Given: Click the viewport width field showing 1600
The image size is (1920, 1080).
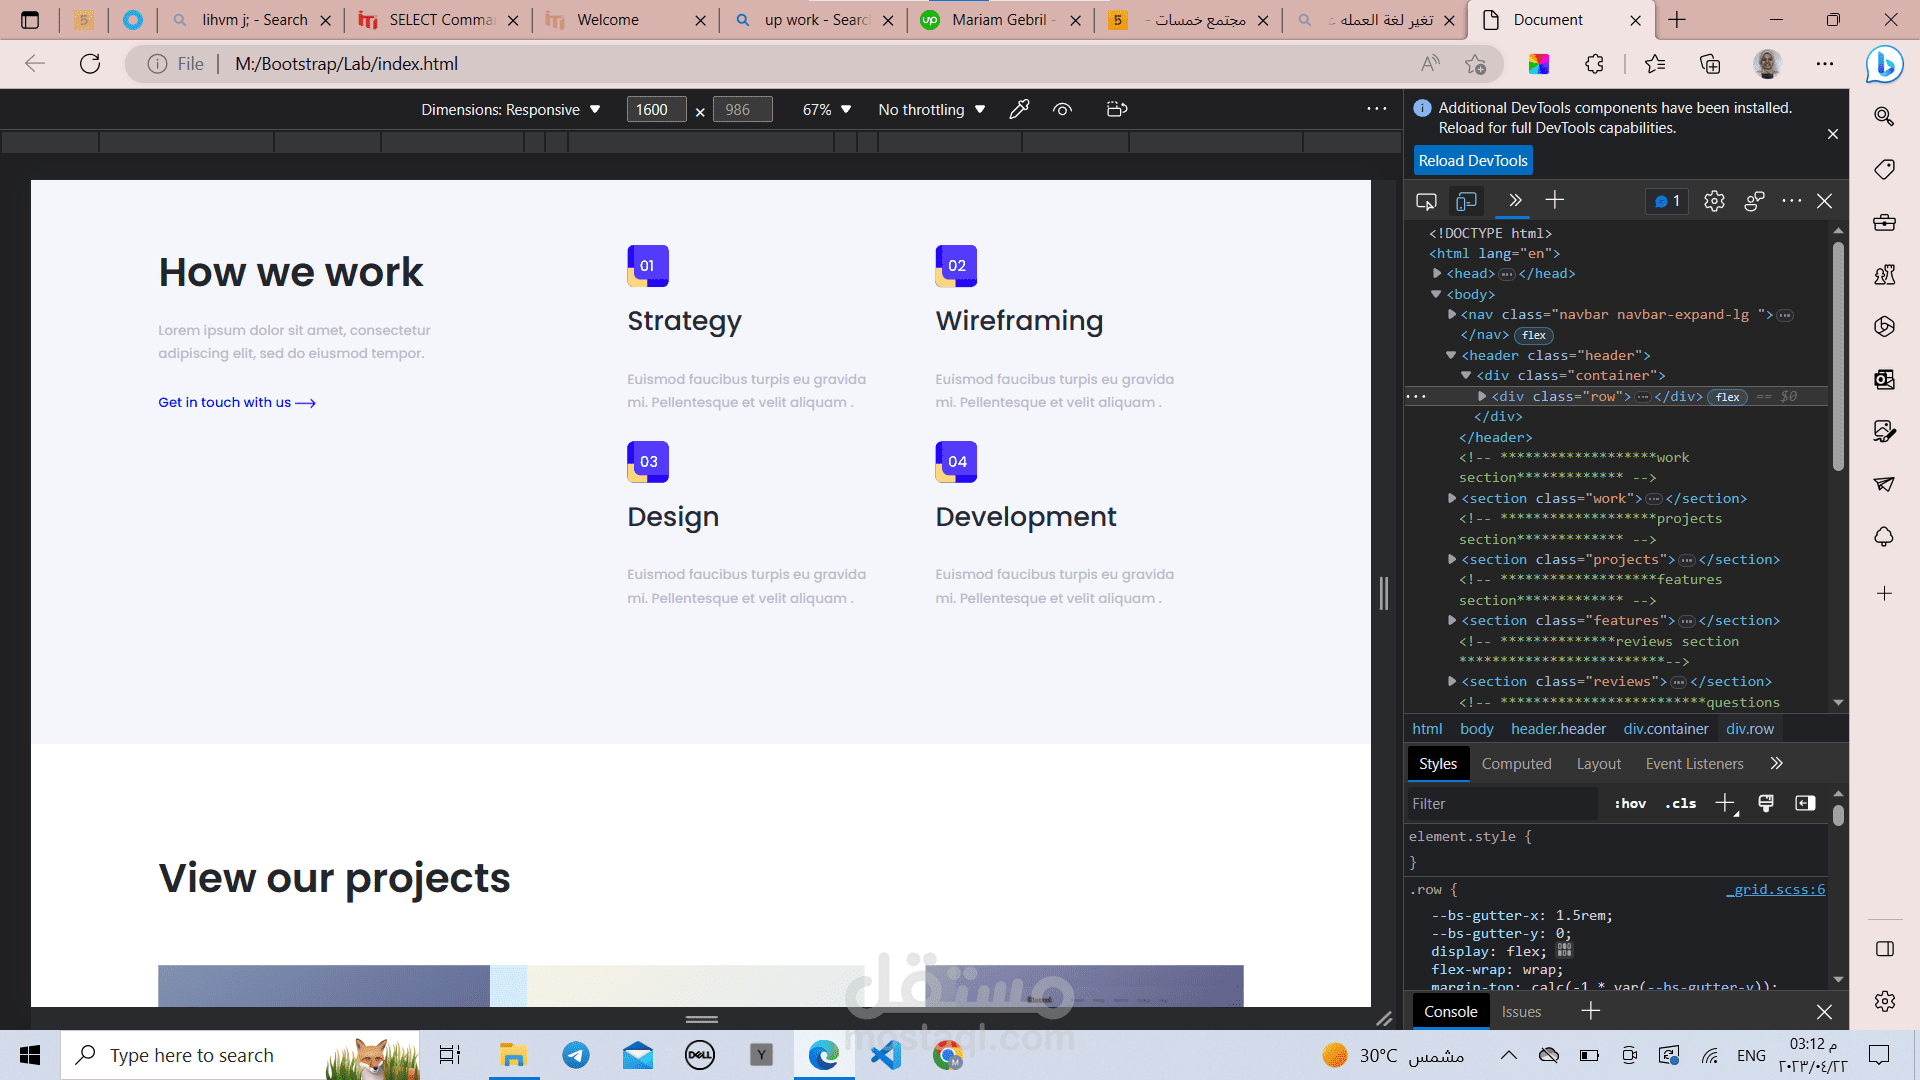Looking at the screenshot, I should point(655,109).
